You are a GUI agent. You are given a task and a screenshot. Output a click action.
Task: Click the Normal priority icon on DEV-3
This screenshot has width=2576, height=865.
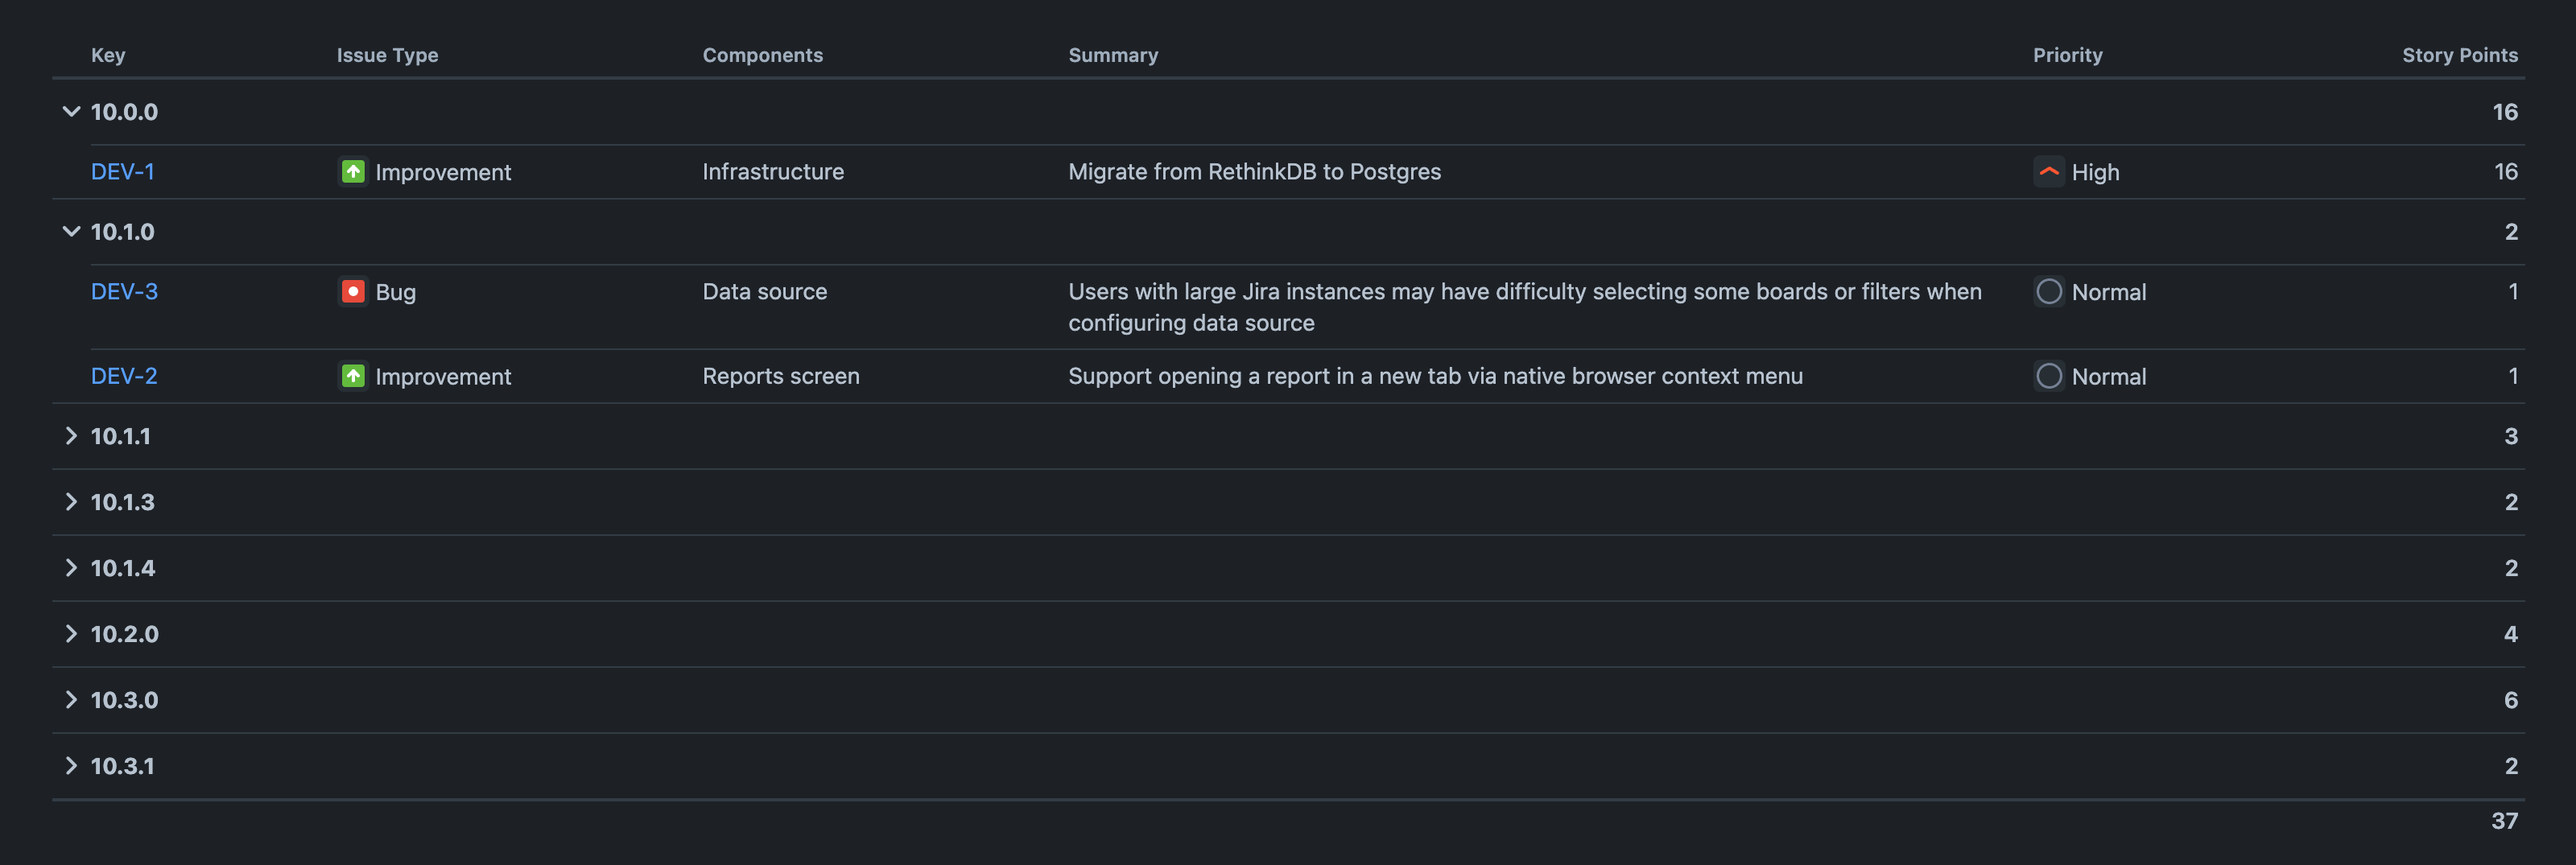pos(2048,291)
